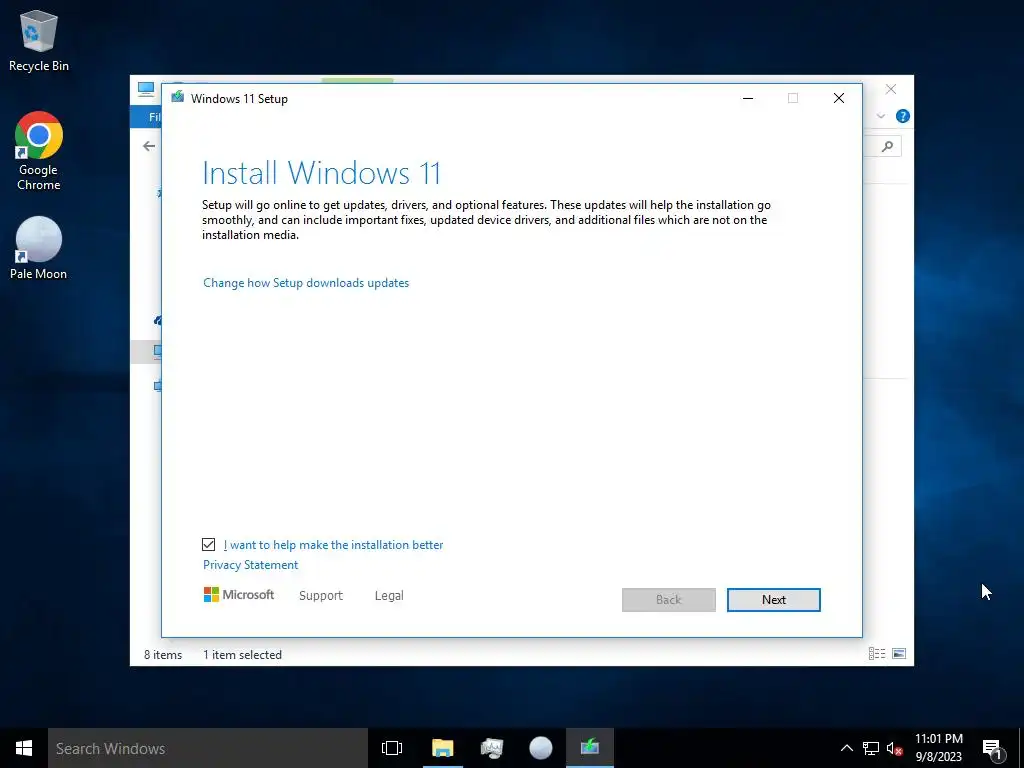Click the Microsoft logo in Setup

click(x=239, y=594)
